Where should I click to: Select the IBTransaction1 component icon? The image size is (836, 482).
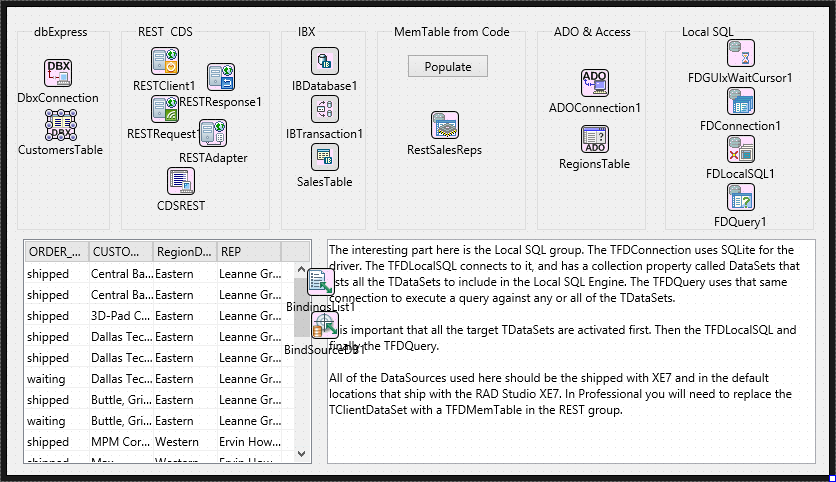(325, 109)
